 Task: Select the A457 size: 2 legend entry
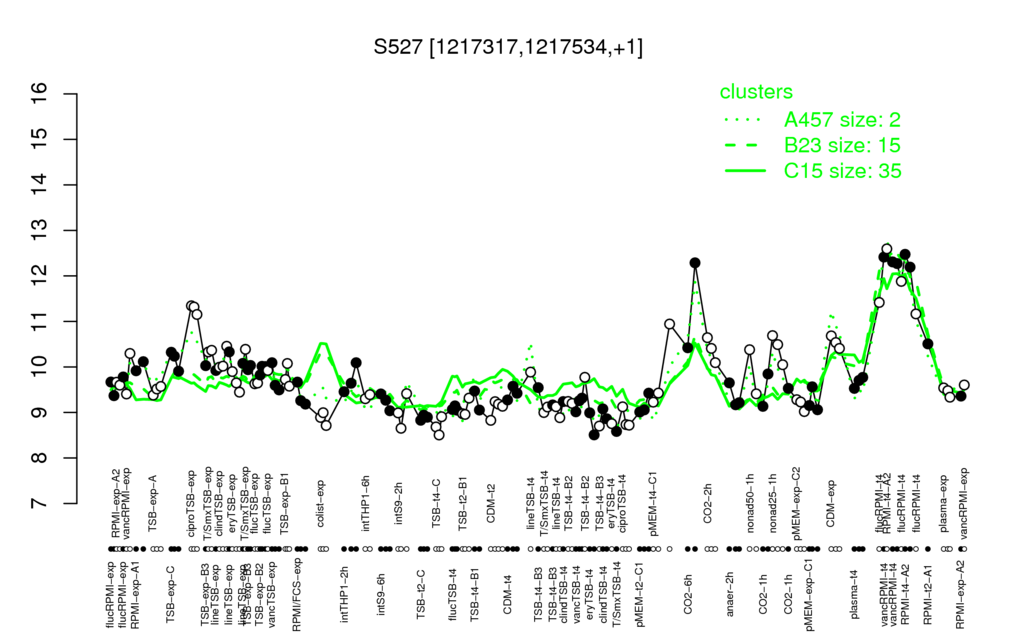842,120
